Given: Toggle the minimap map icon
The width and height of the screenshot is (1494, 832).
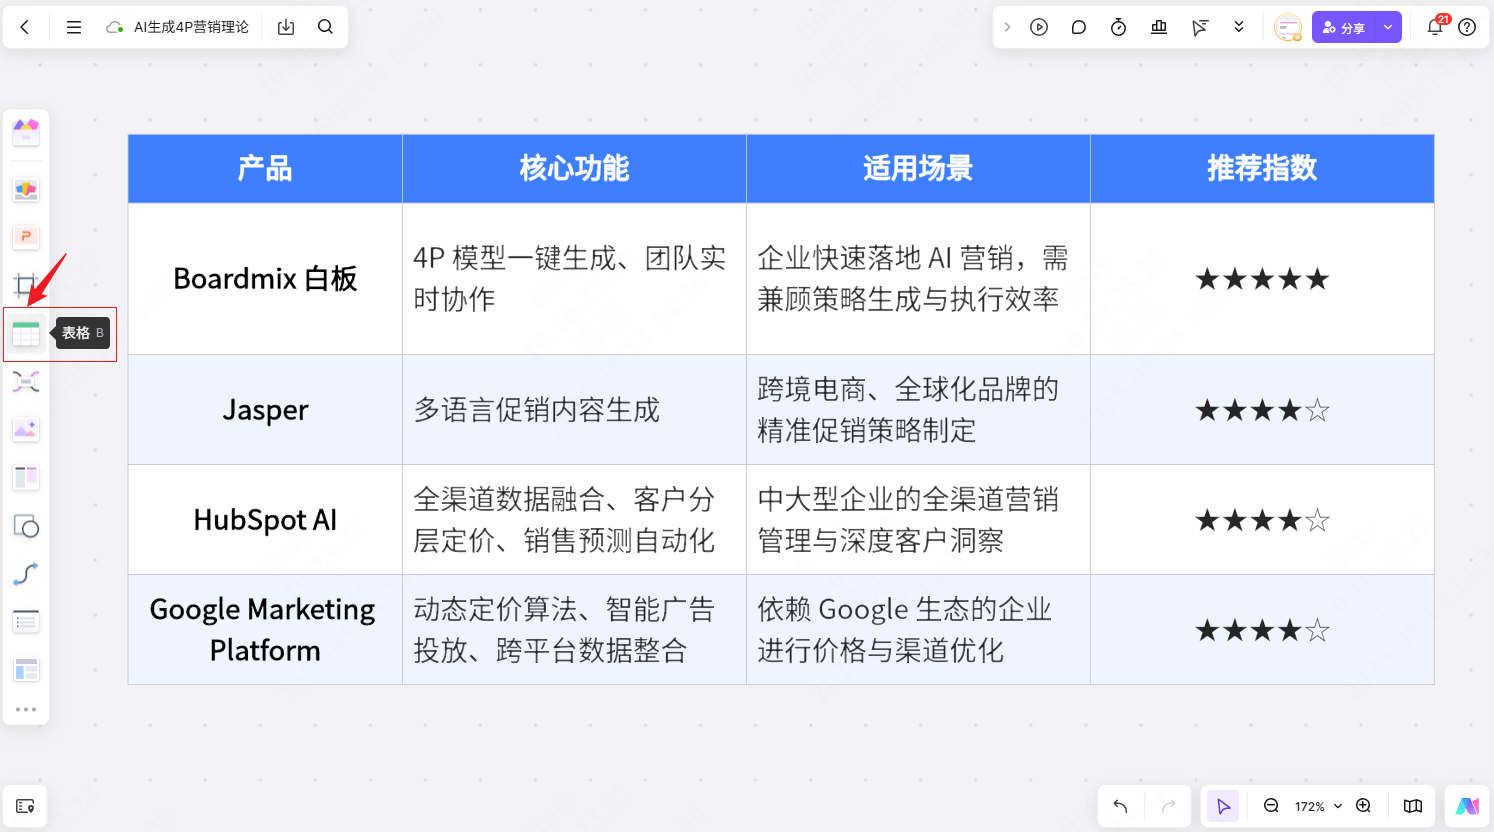Looking at the screenshot, I should [x=1413, y=806].
